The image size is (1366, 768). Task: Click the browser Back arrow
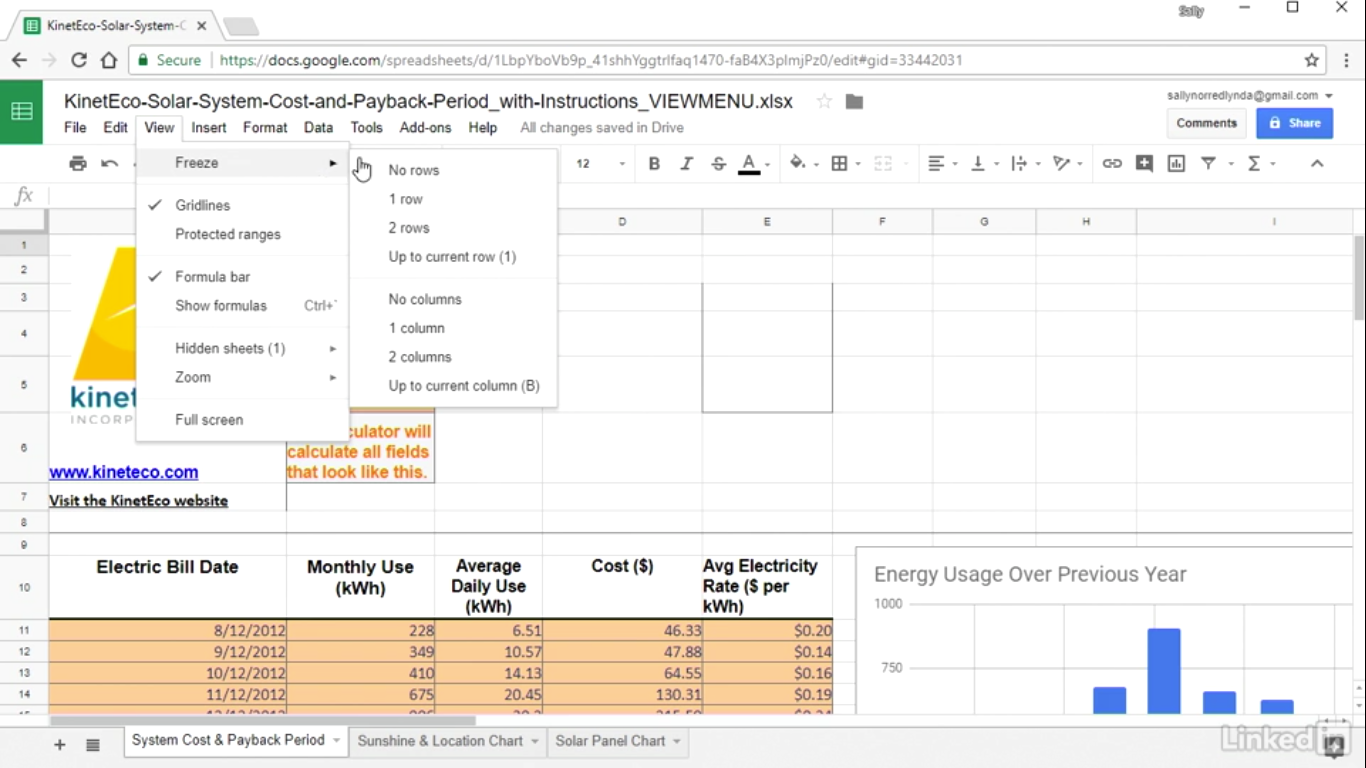click(19, 60)
